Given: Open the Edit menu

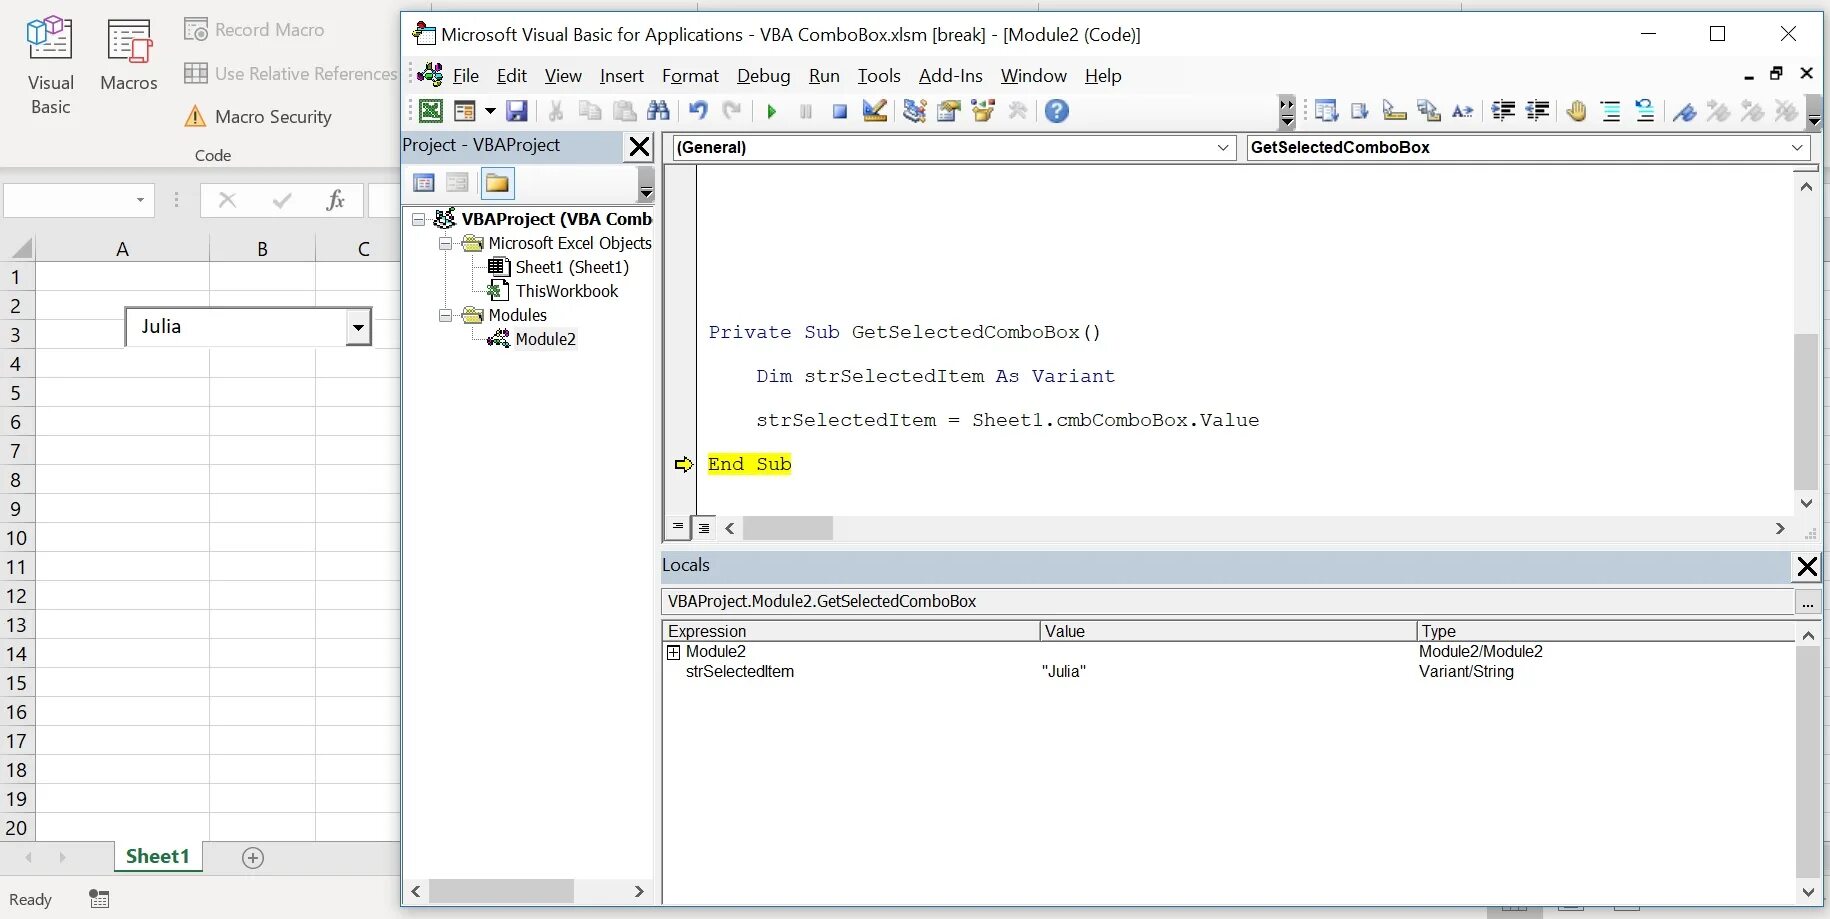Looking at the screenshot, I should (512, 76).
